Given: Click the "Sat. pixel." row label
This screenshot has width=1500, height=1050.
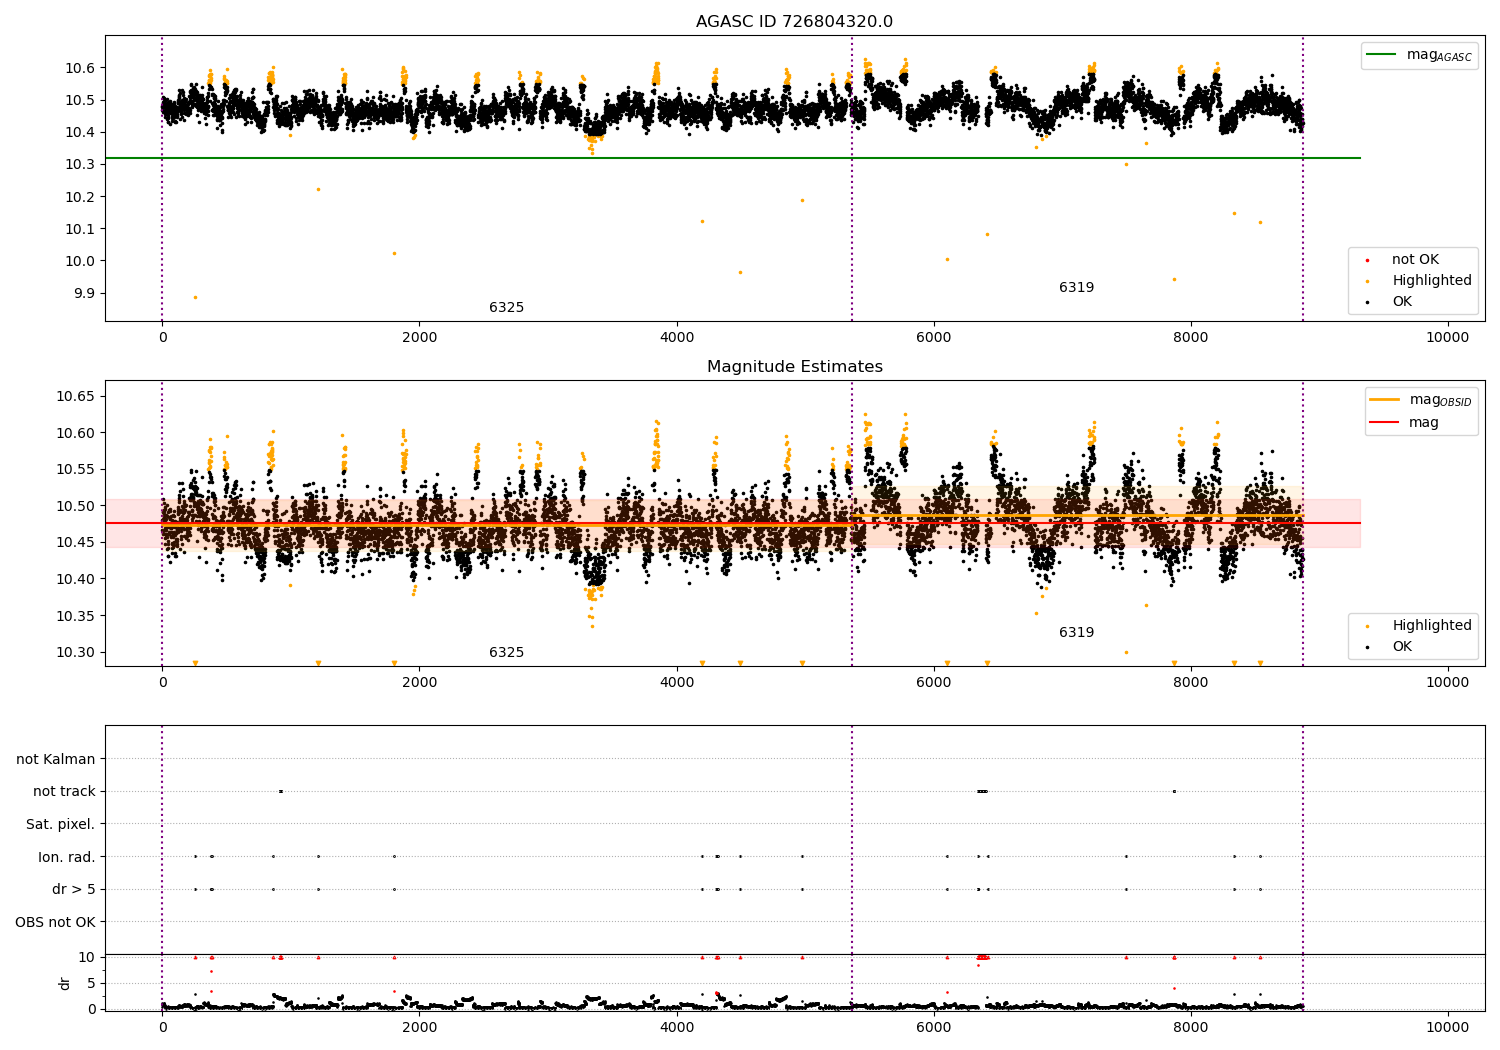Looking at the screenshot, I should (60, 824).
